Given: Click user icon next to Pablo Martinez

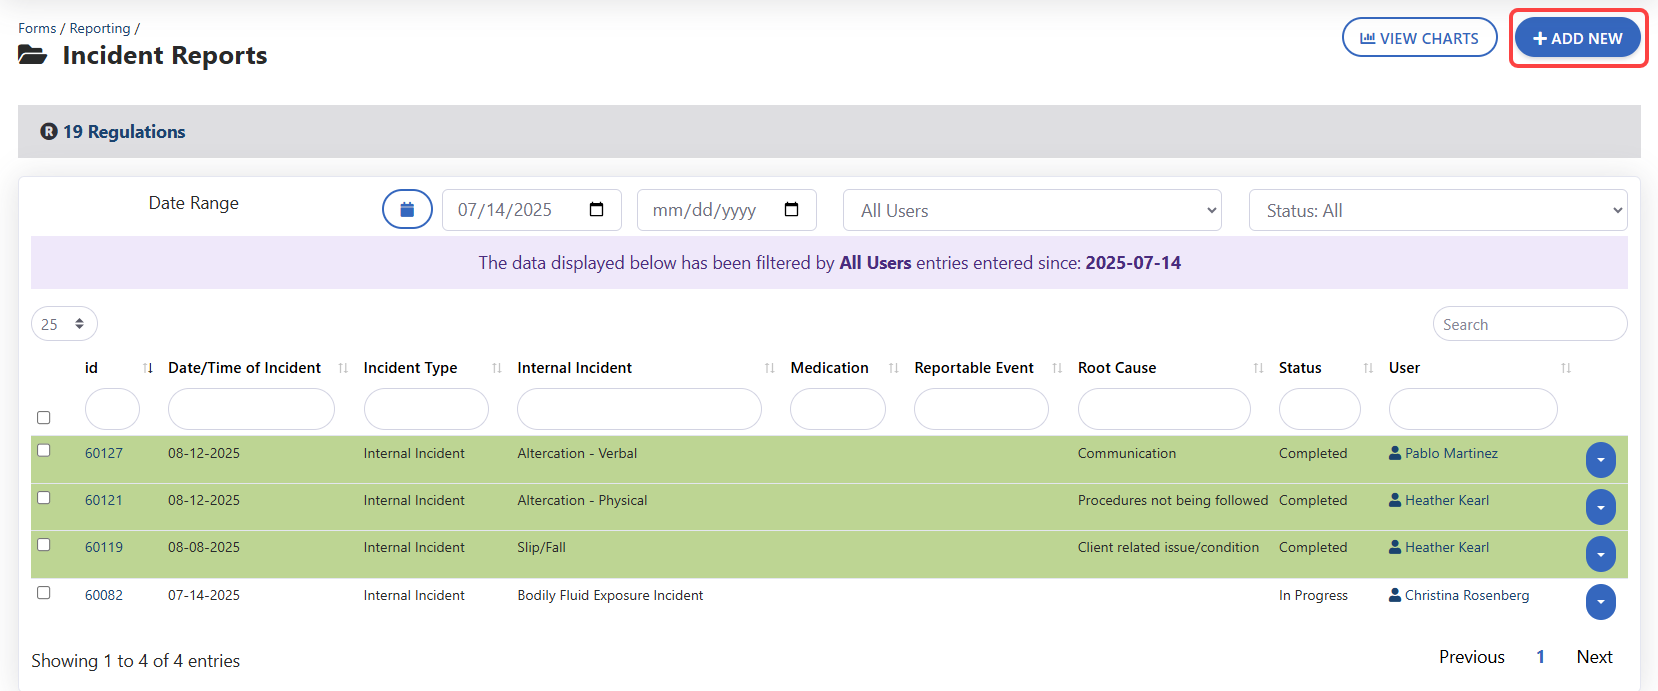Looking at the screenshot, I should tap(1394, 453).
